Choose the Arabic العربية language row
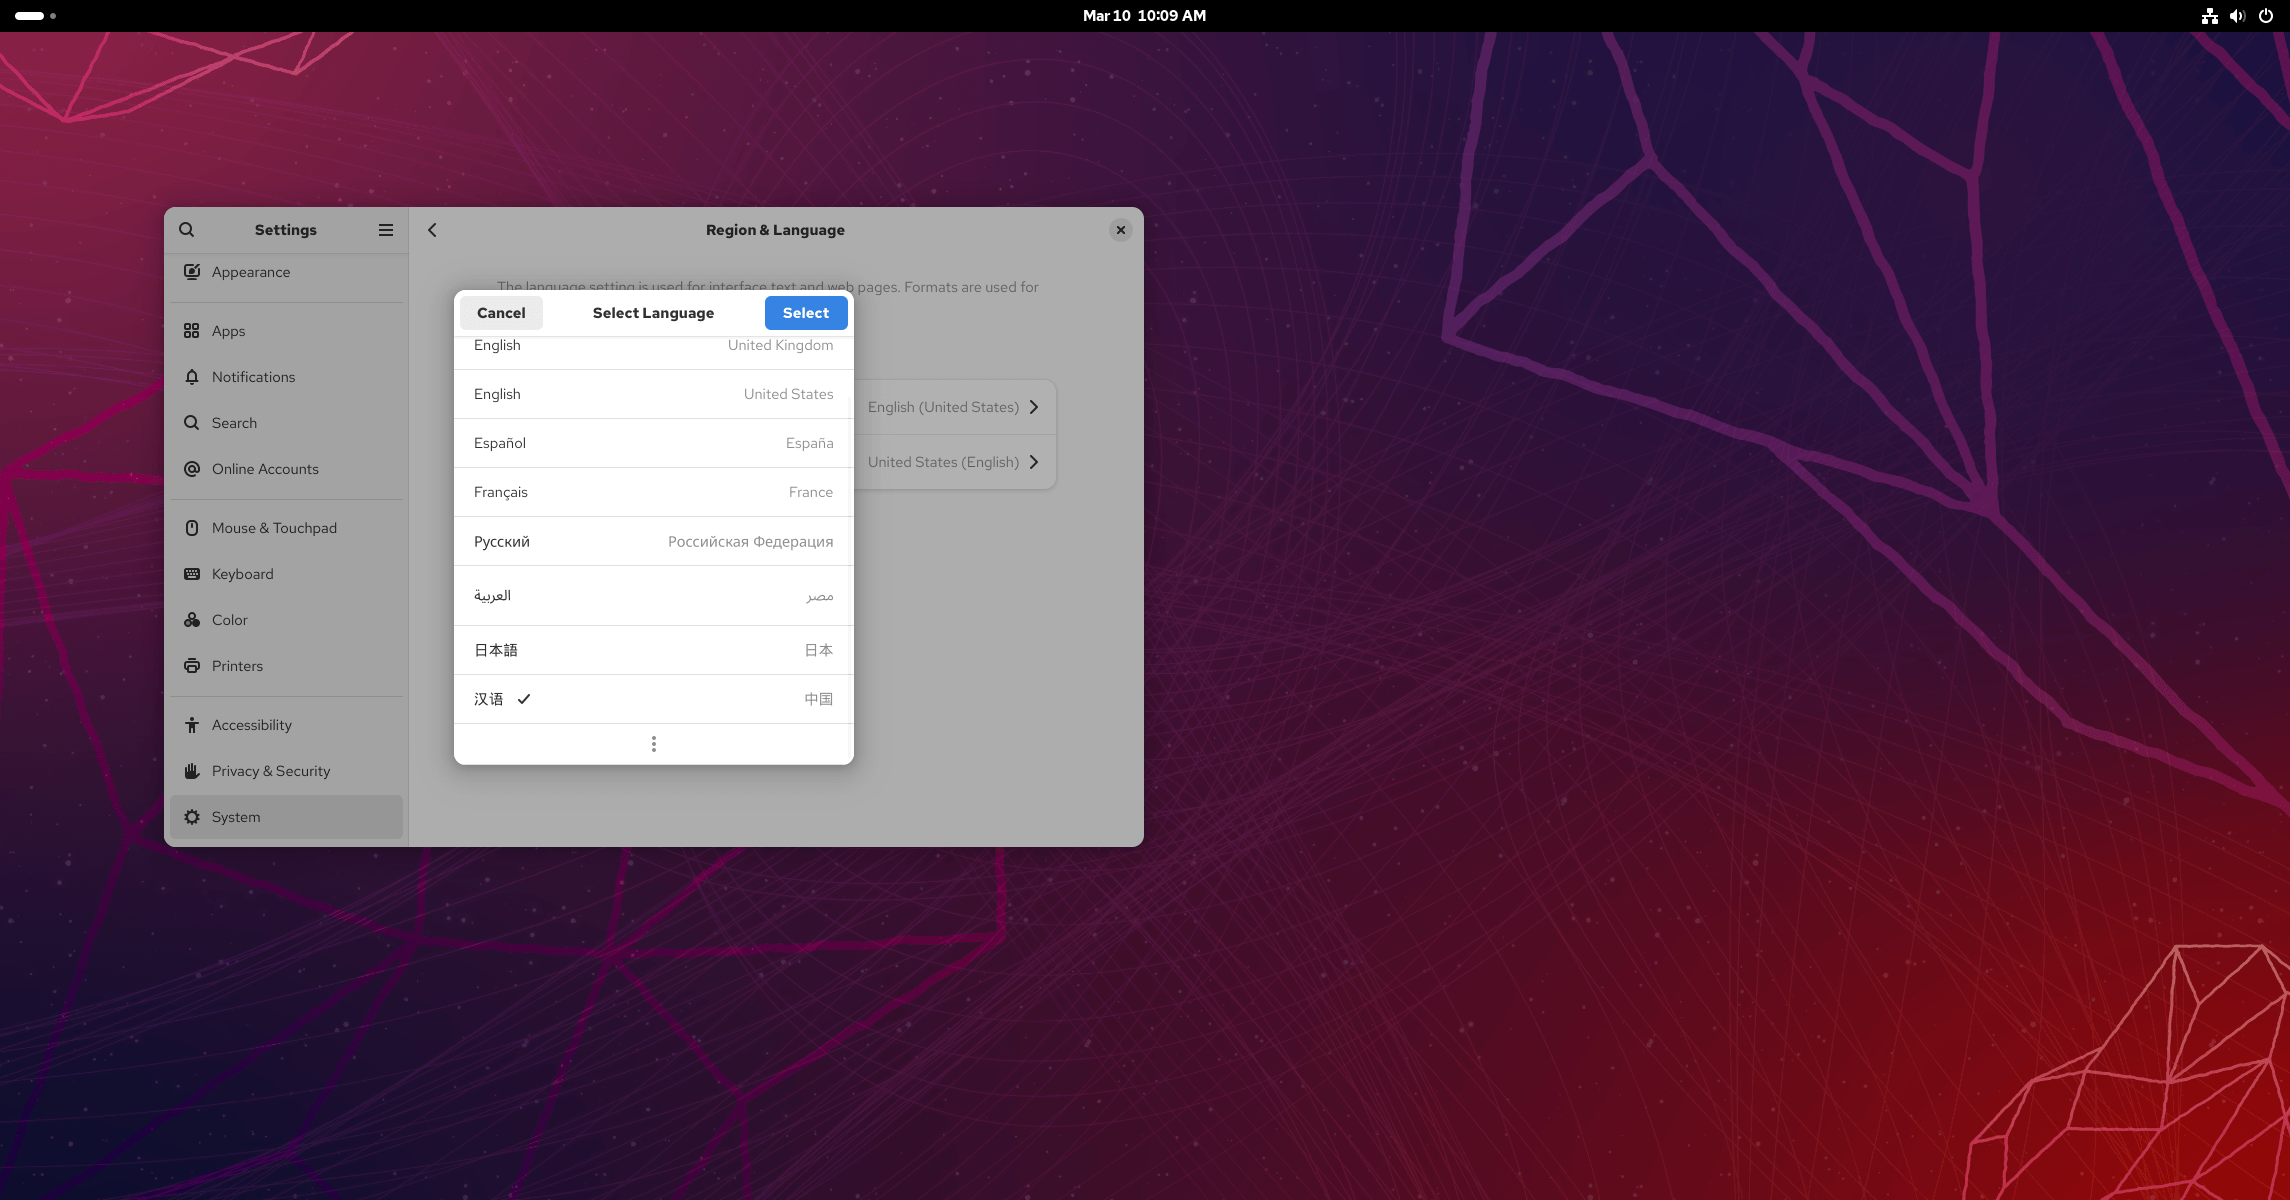Viewport: 2290px width, 1200px height. pyautogui.click(x=654, y=596)
